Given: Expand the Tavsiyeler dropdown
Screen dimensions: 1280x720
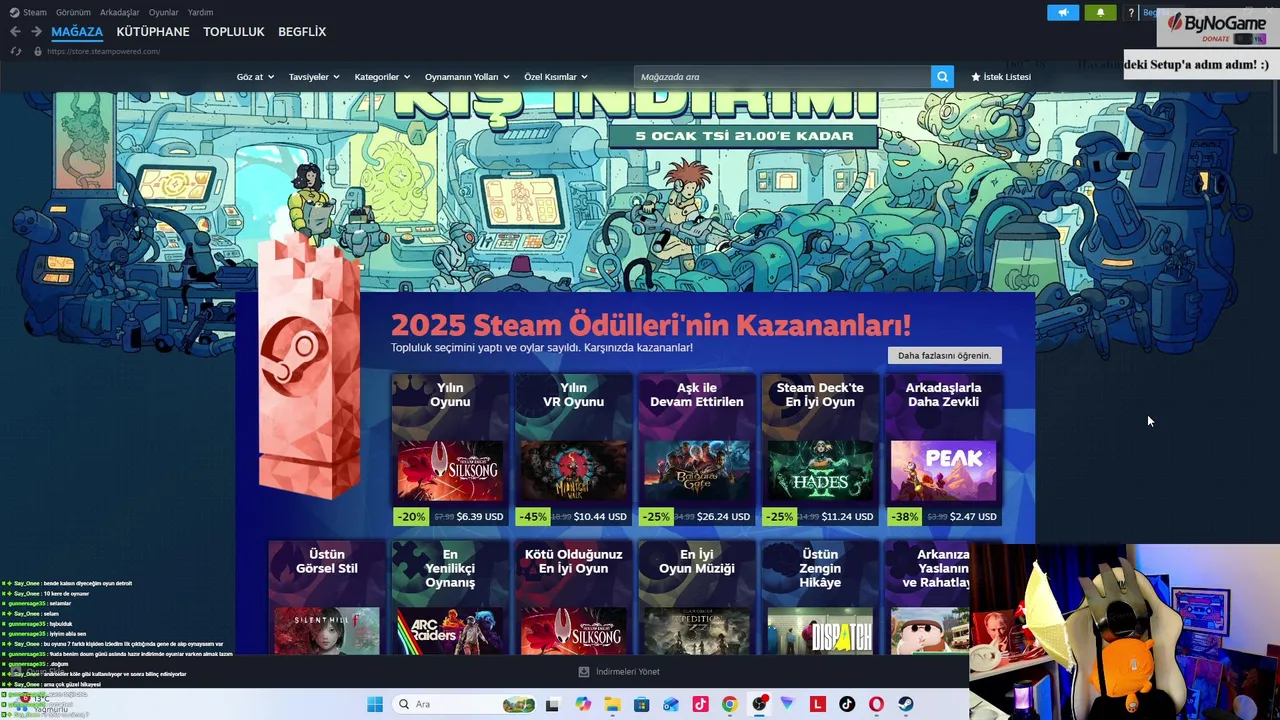Looking at the screenshot, I should click(314, 77).
